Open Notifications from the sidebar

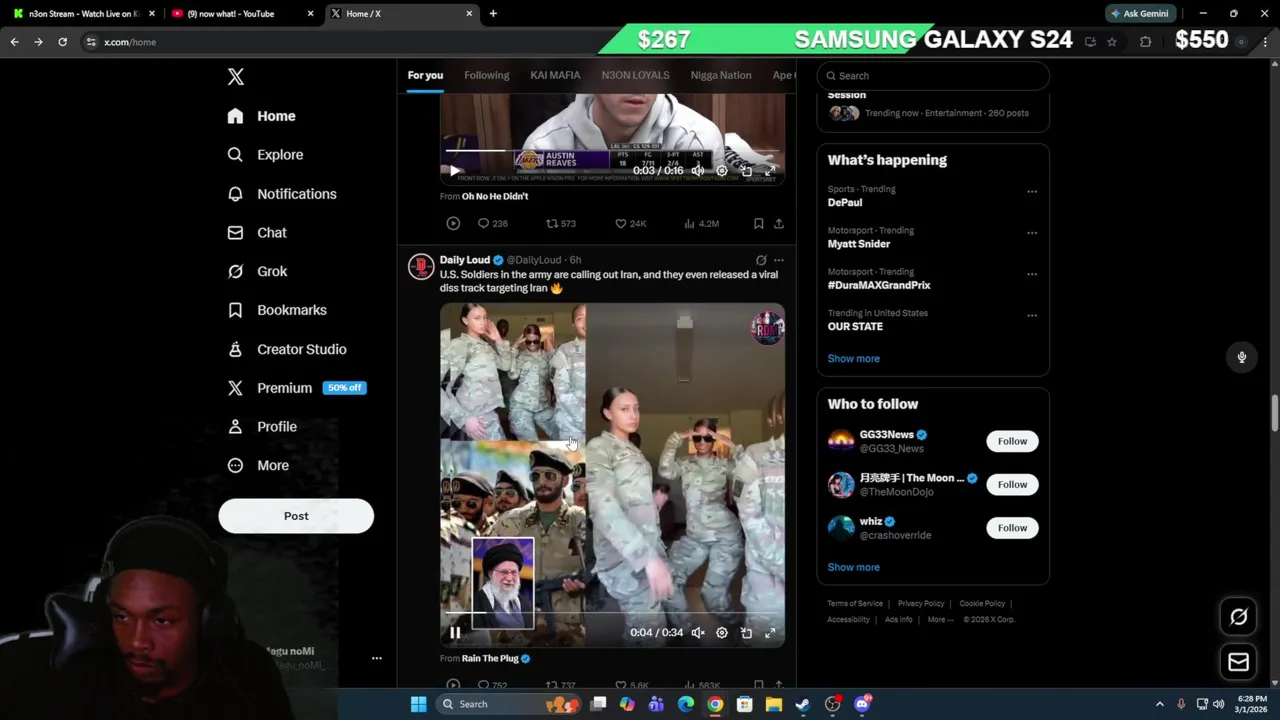tap(282, 194)
